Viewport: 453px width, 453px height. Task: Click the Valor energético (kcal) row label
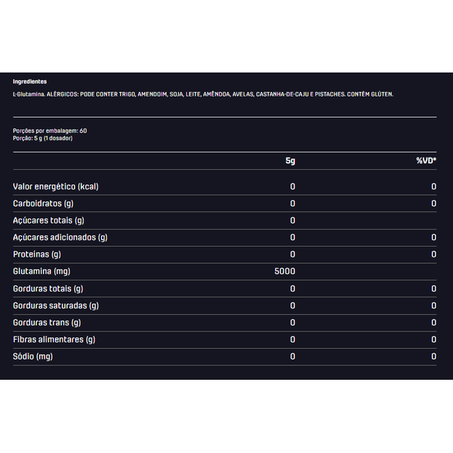tap(56, 187)
